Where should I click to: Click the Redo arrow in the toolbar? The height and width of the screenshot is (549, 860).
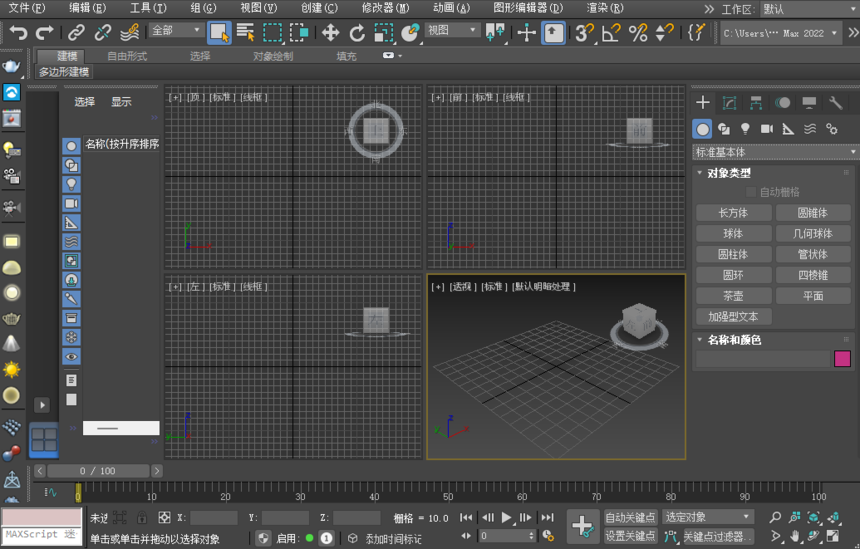click(44, 33)
